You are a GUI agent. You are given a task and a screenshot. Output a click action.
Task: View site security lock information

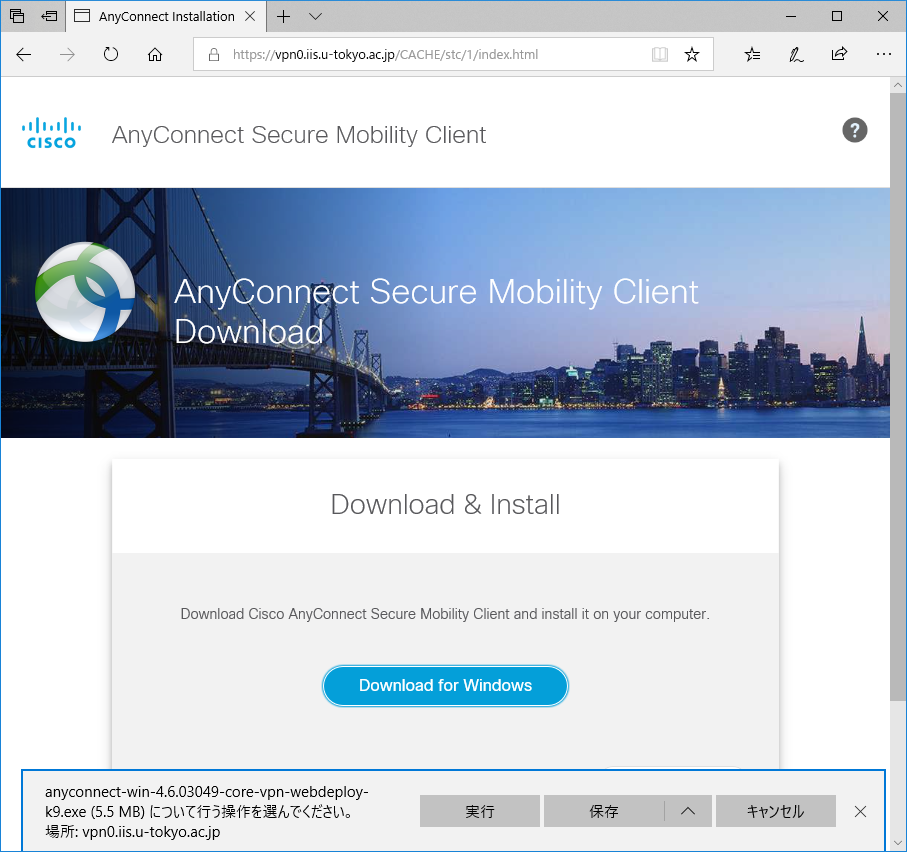pos(213,54)
